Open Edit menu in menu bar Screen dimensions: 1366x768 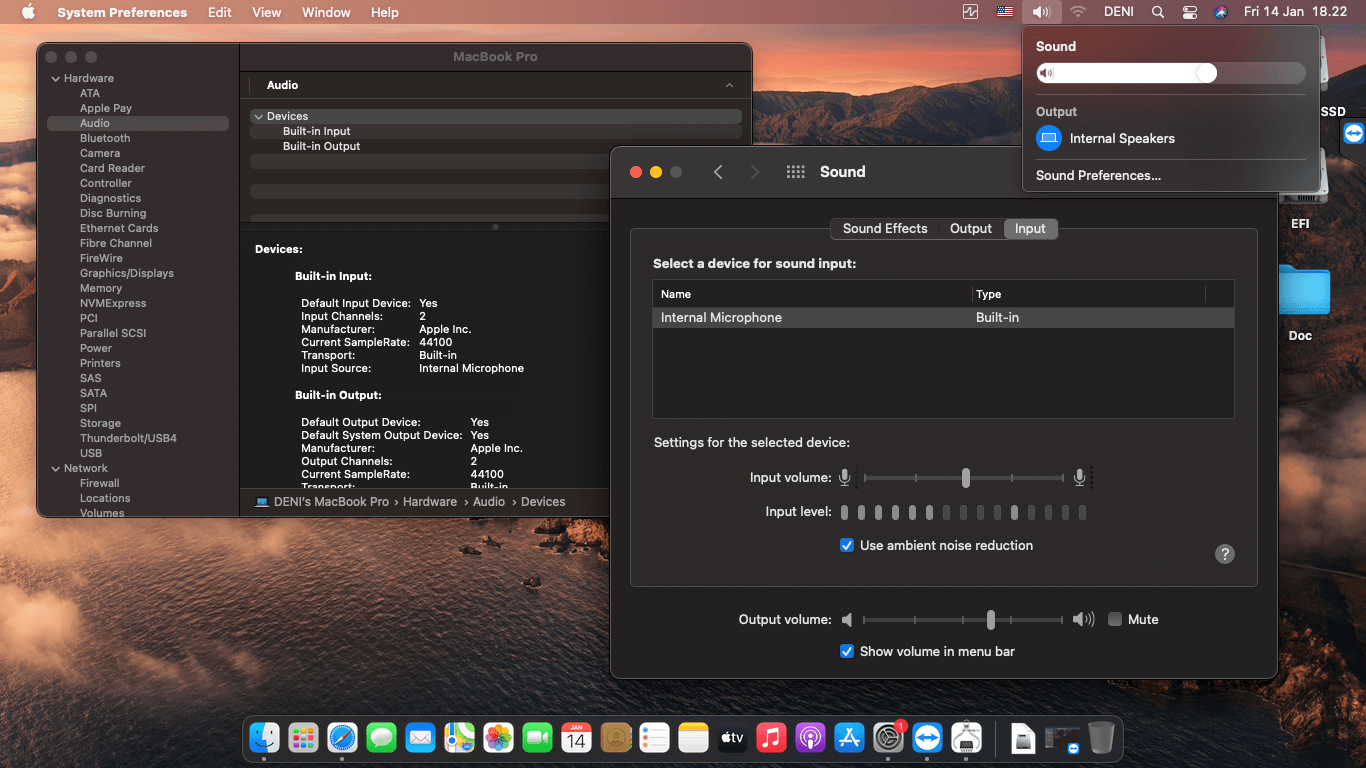tap(220, 12)
